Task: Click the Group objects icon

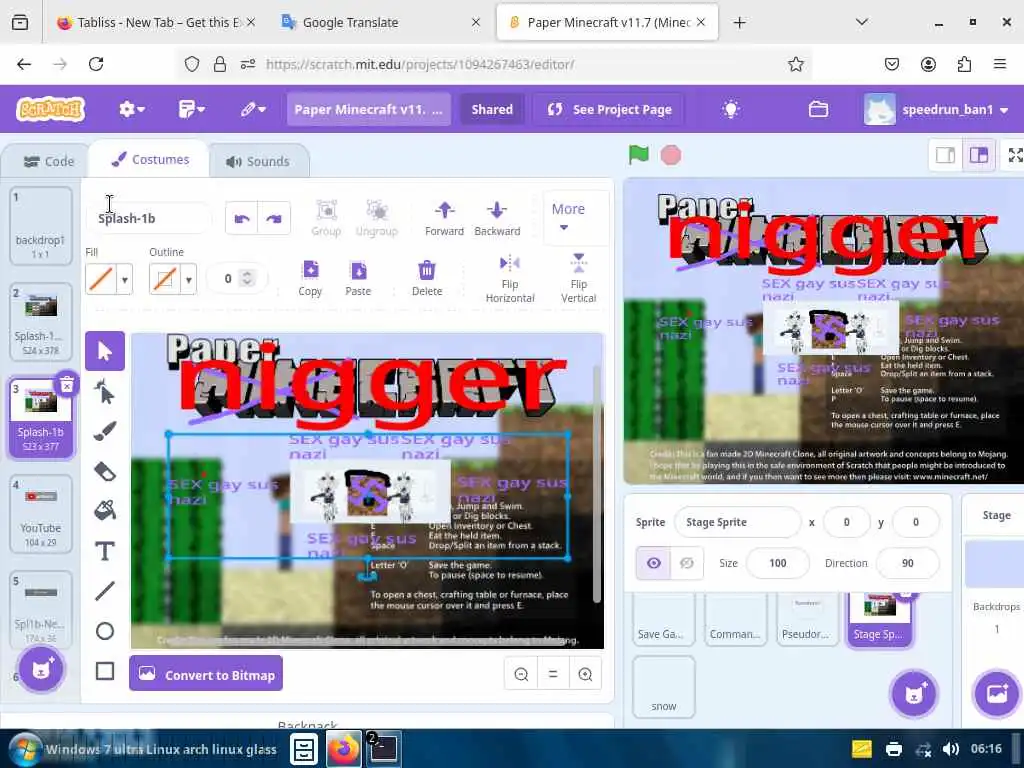Action: (326, 218)
